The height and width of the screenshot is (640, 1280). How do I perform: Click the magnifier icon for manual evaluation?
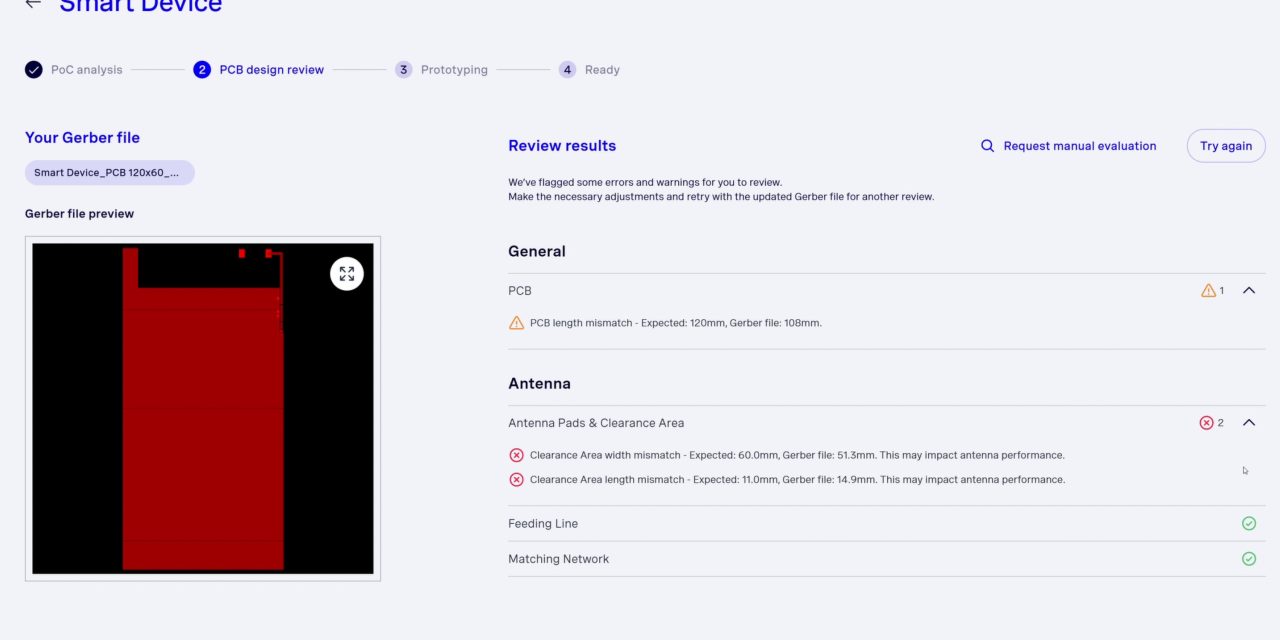point(987,146)
